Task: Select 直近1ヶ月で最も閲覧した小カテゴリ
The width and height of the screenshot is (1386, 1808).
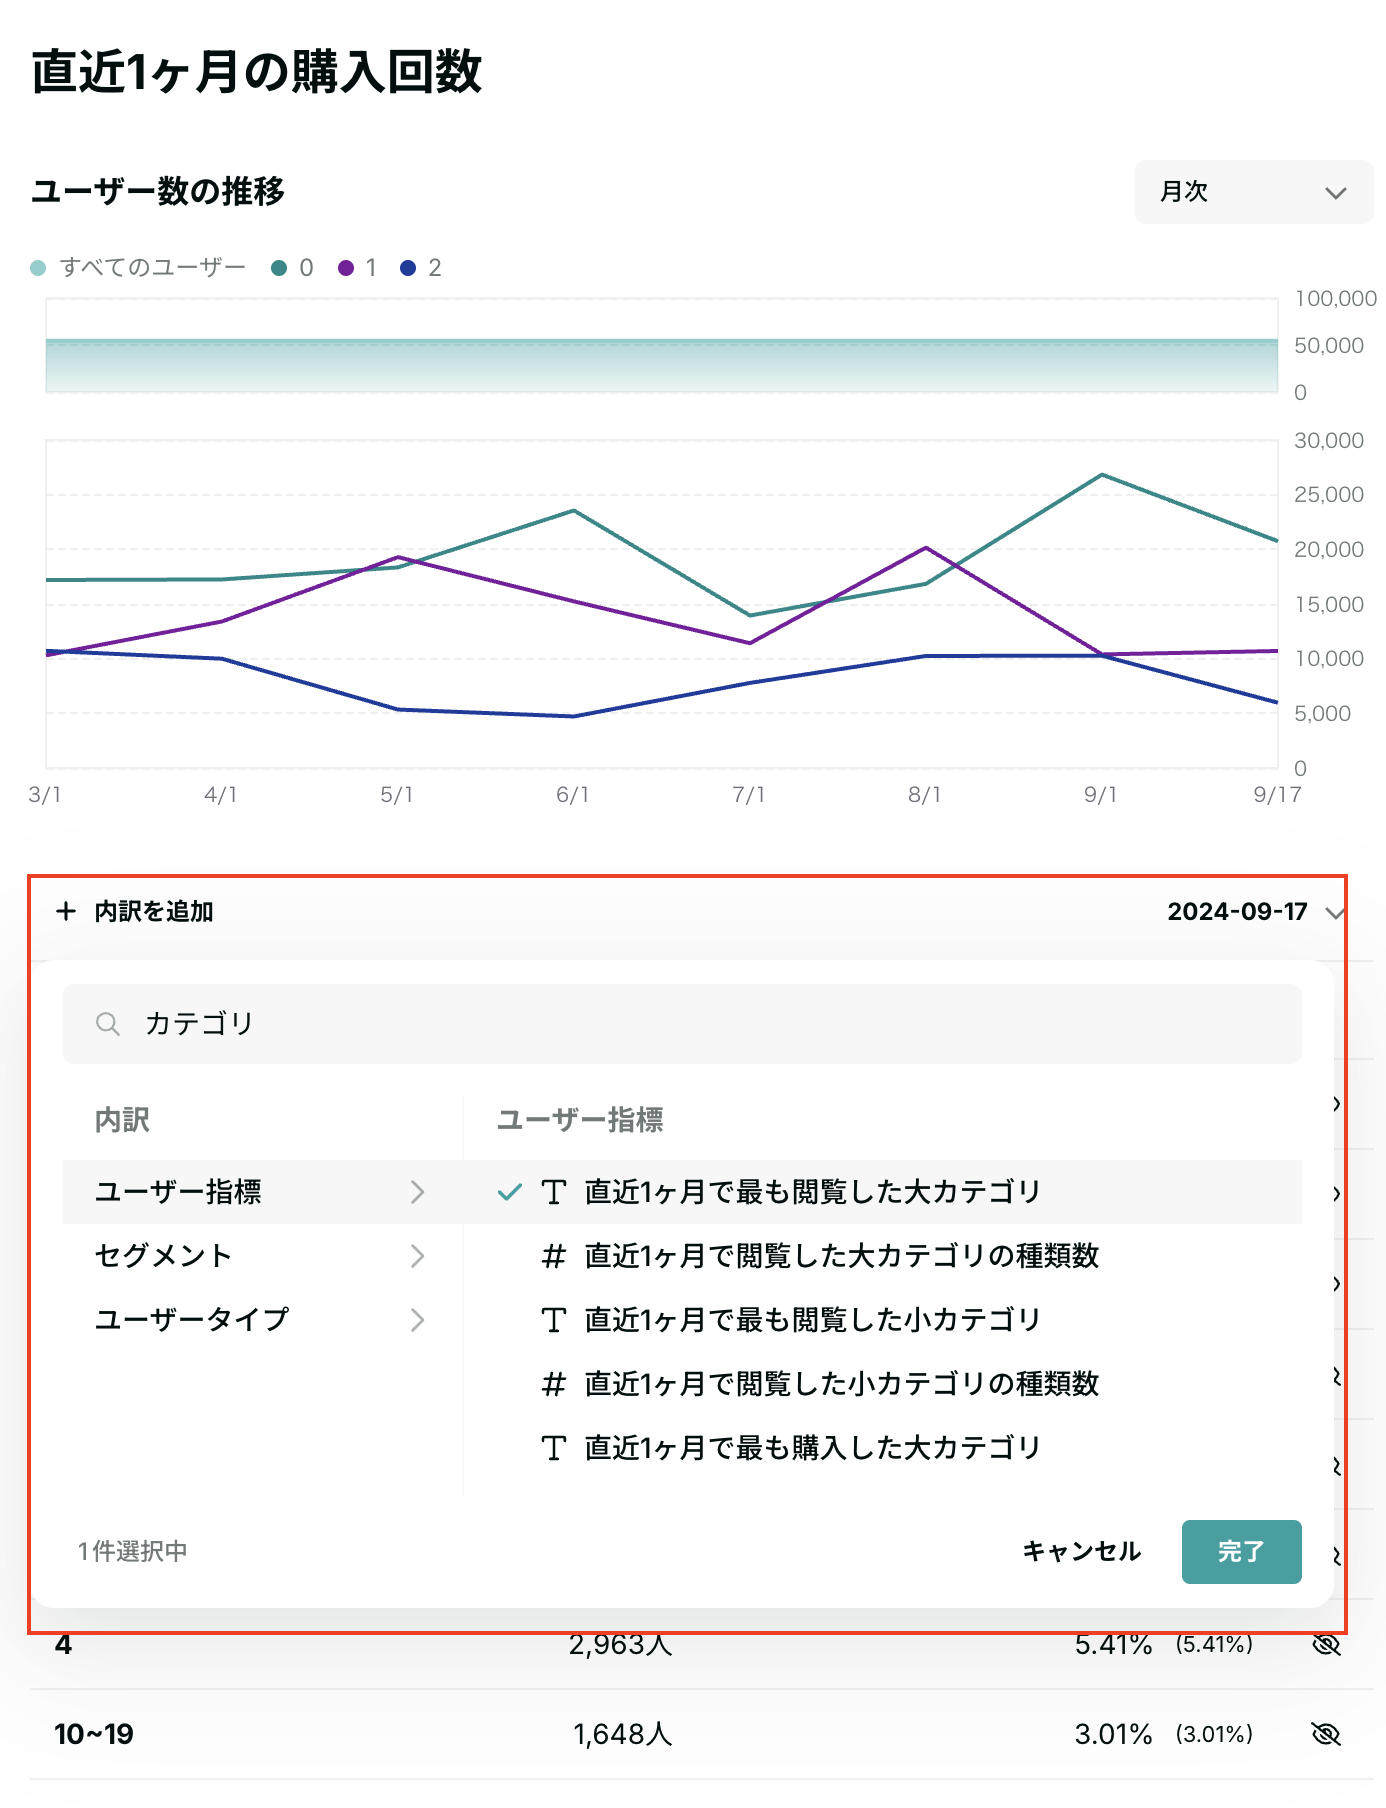Action: click(883, 1320)
